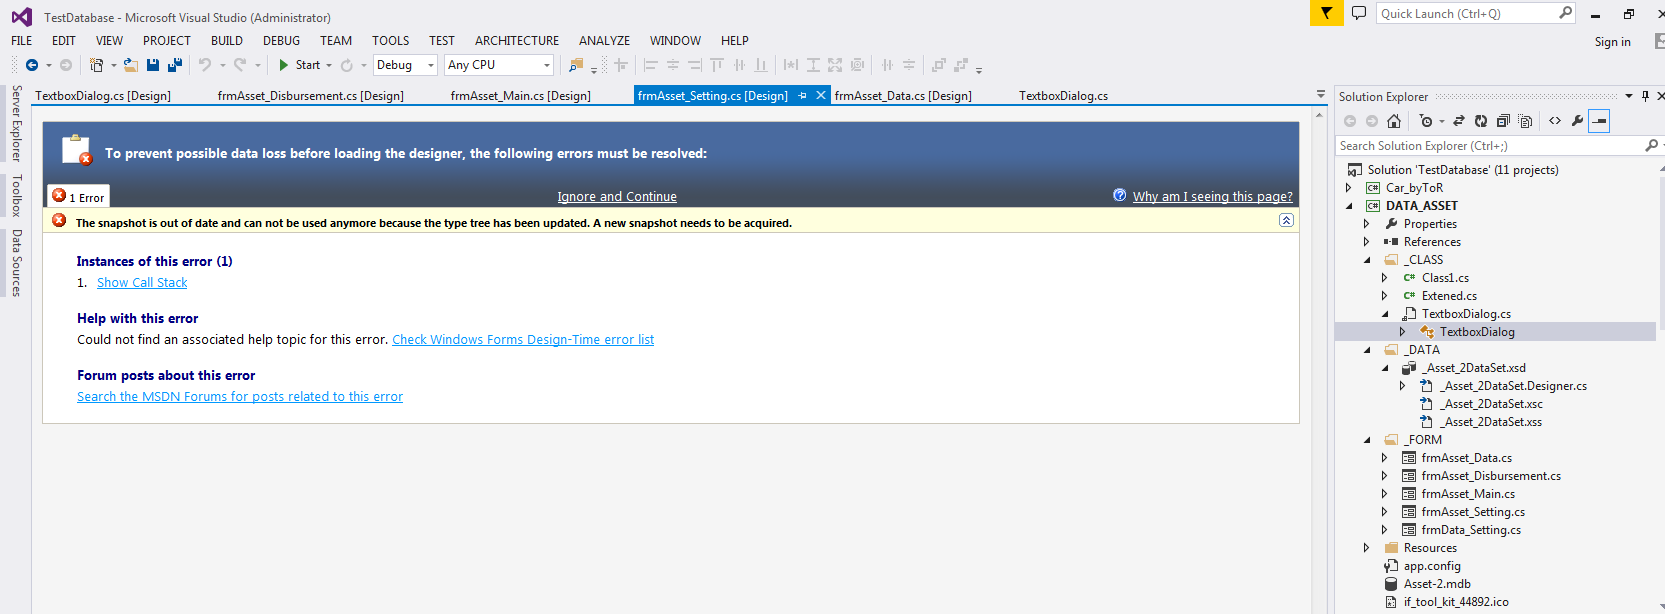Open the Solution Explorer window options arrow
Image resolution: width=1665 pixels, height=614 pixels.
1629,96
